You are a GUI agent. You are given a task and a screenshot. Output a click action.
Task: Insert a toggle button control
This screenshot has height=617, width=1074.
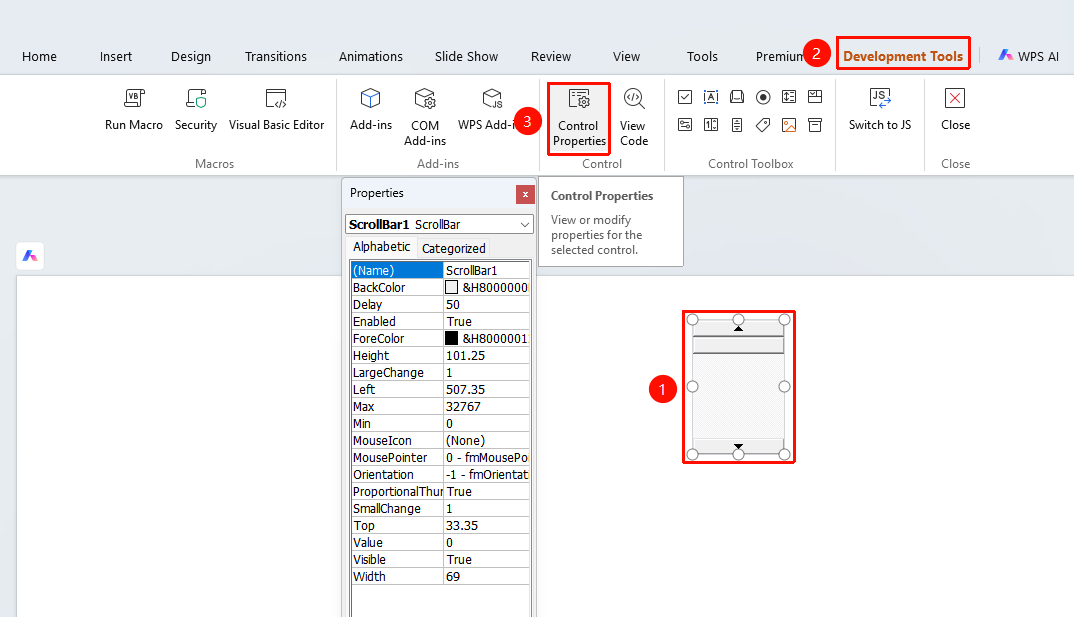[685, 125]
